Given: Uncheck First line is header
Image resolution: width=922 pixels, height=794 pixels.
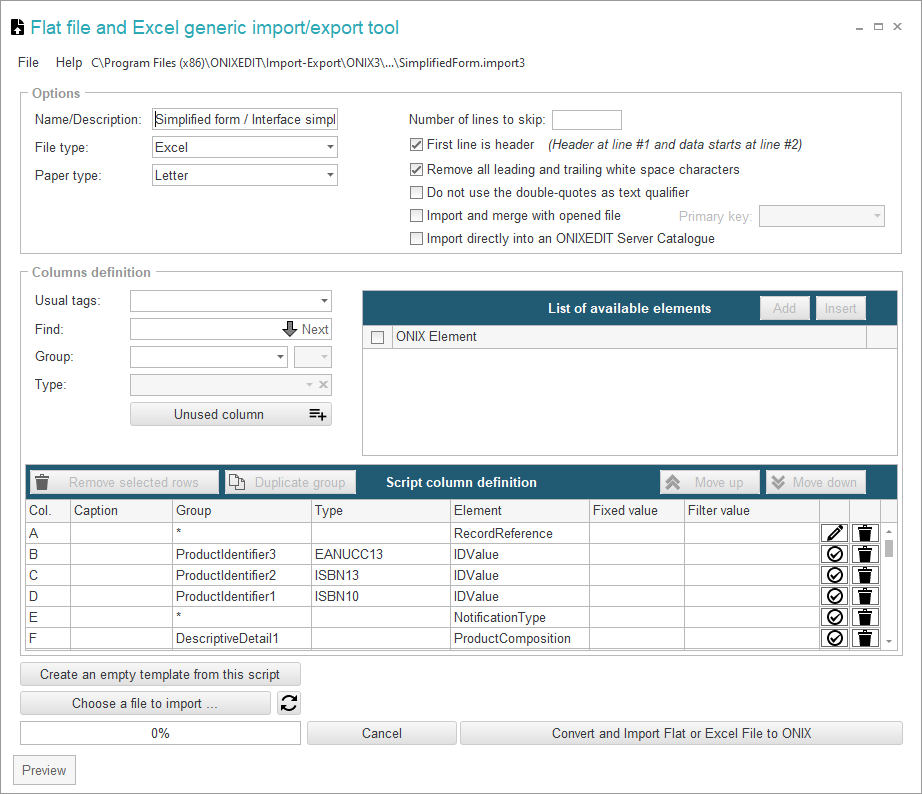Looking at the screenshot, I should tap(417, 145).
